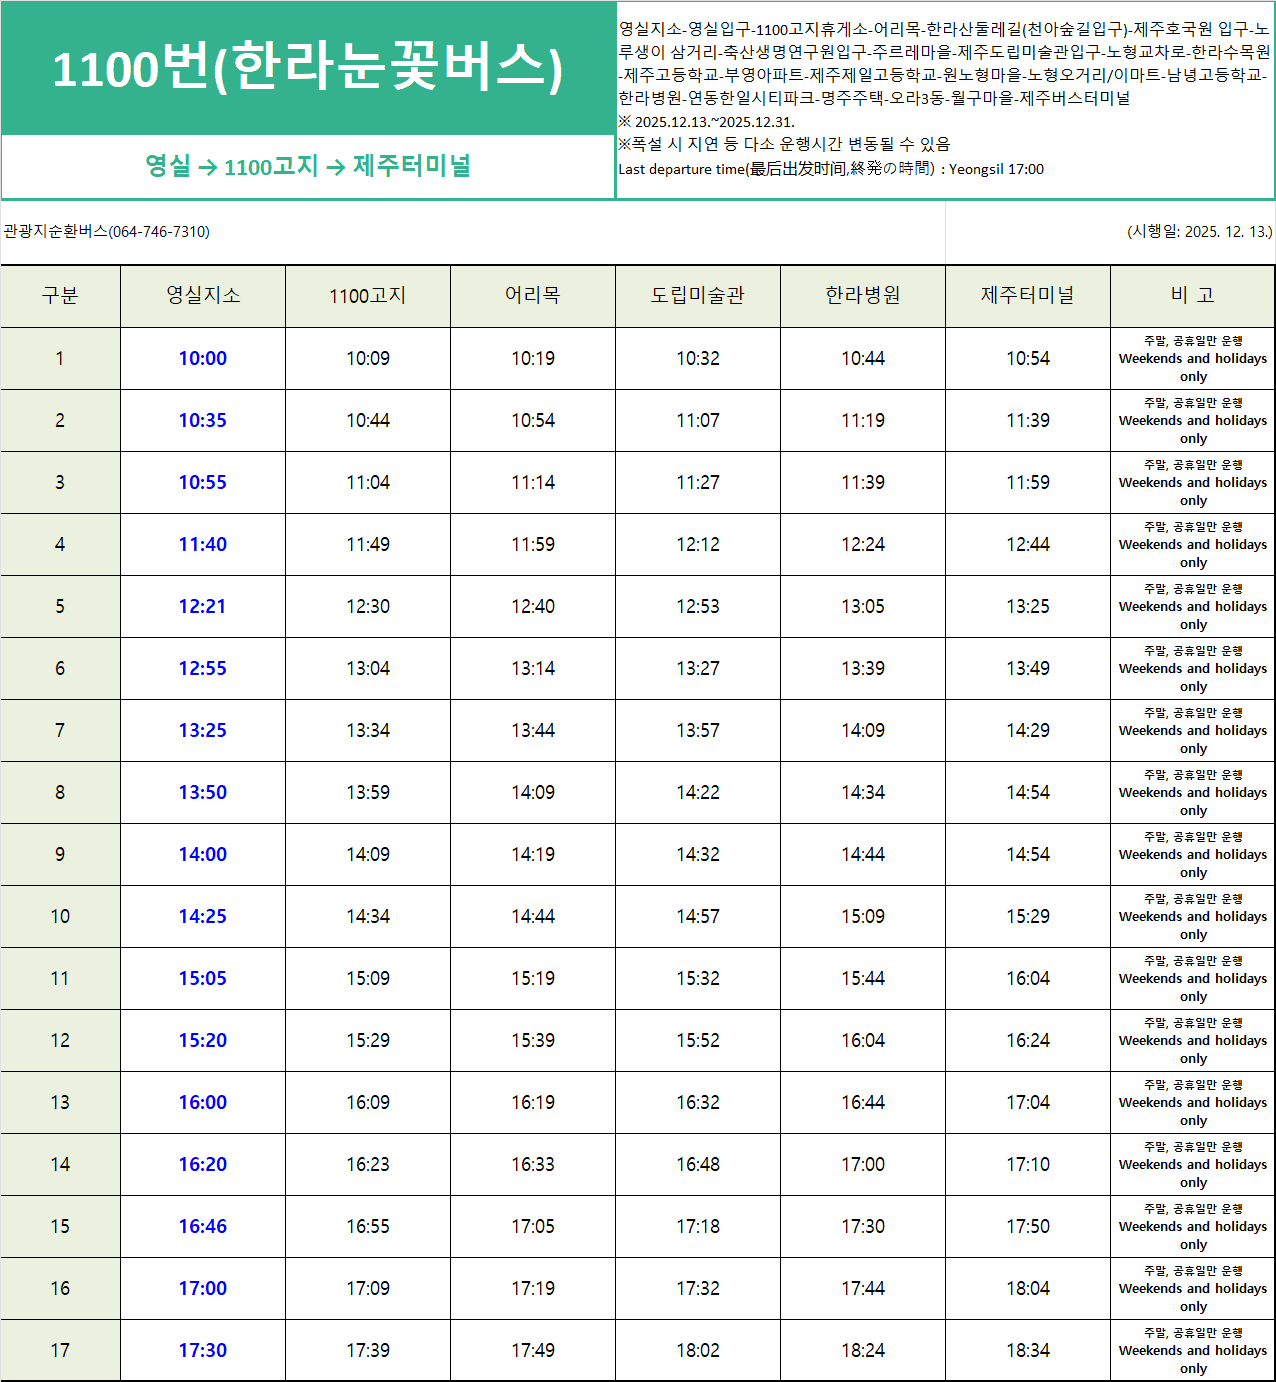
Task: Select the 어리목 column header
Action: tap(532, 296)
